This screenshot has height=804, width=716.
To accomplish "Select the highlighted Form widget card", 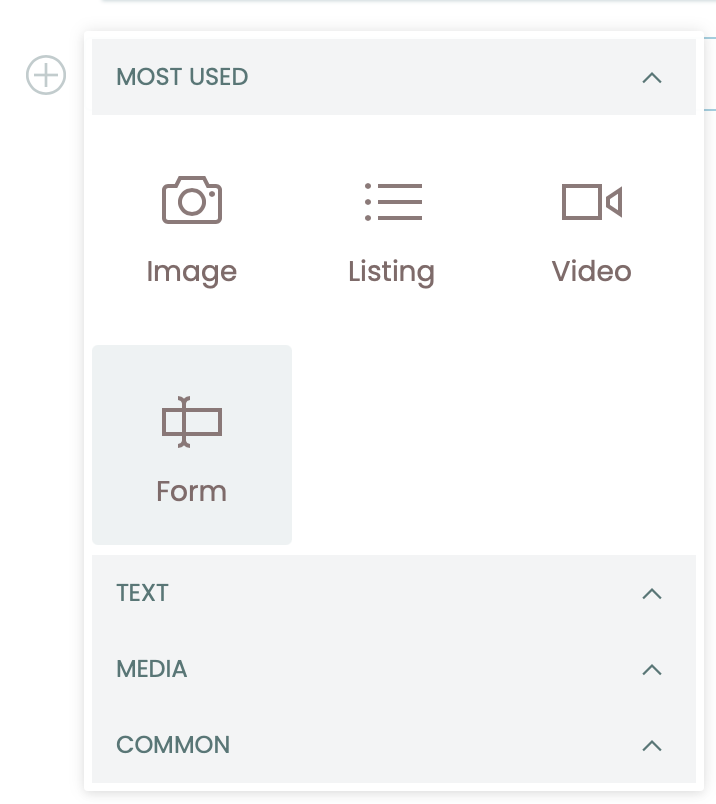I will pyautogui.click(x=192, y=445).
